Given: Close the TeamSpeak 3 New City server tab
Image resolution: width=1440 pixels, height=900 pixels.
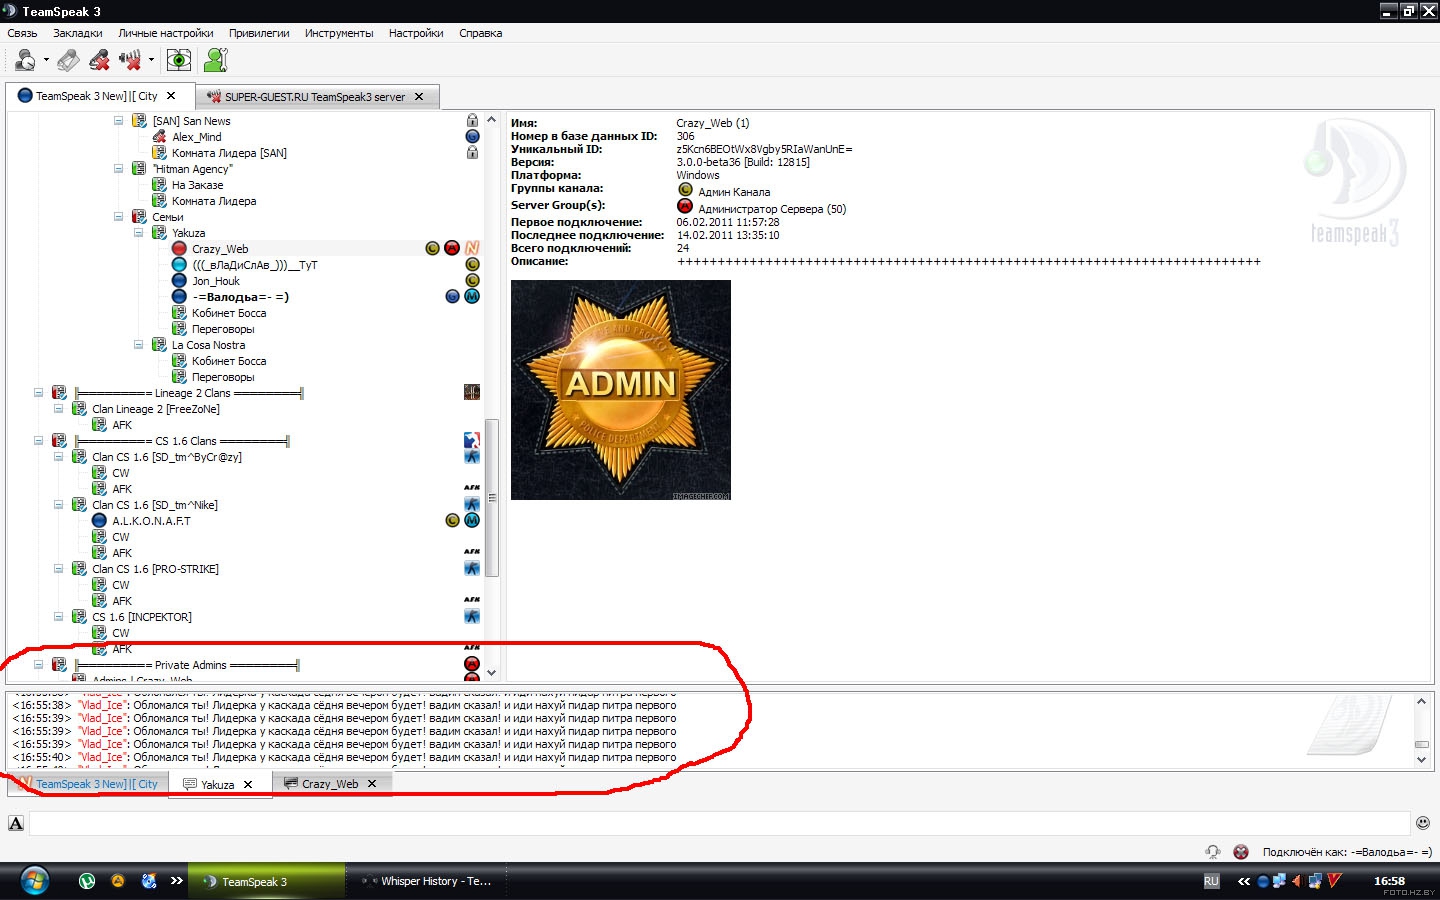Looking at the screenshot, I should point(171,96).
